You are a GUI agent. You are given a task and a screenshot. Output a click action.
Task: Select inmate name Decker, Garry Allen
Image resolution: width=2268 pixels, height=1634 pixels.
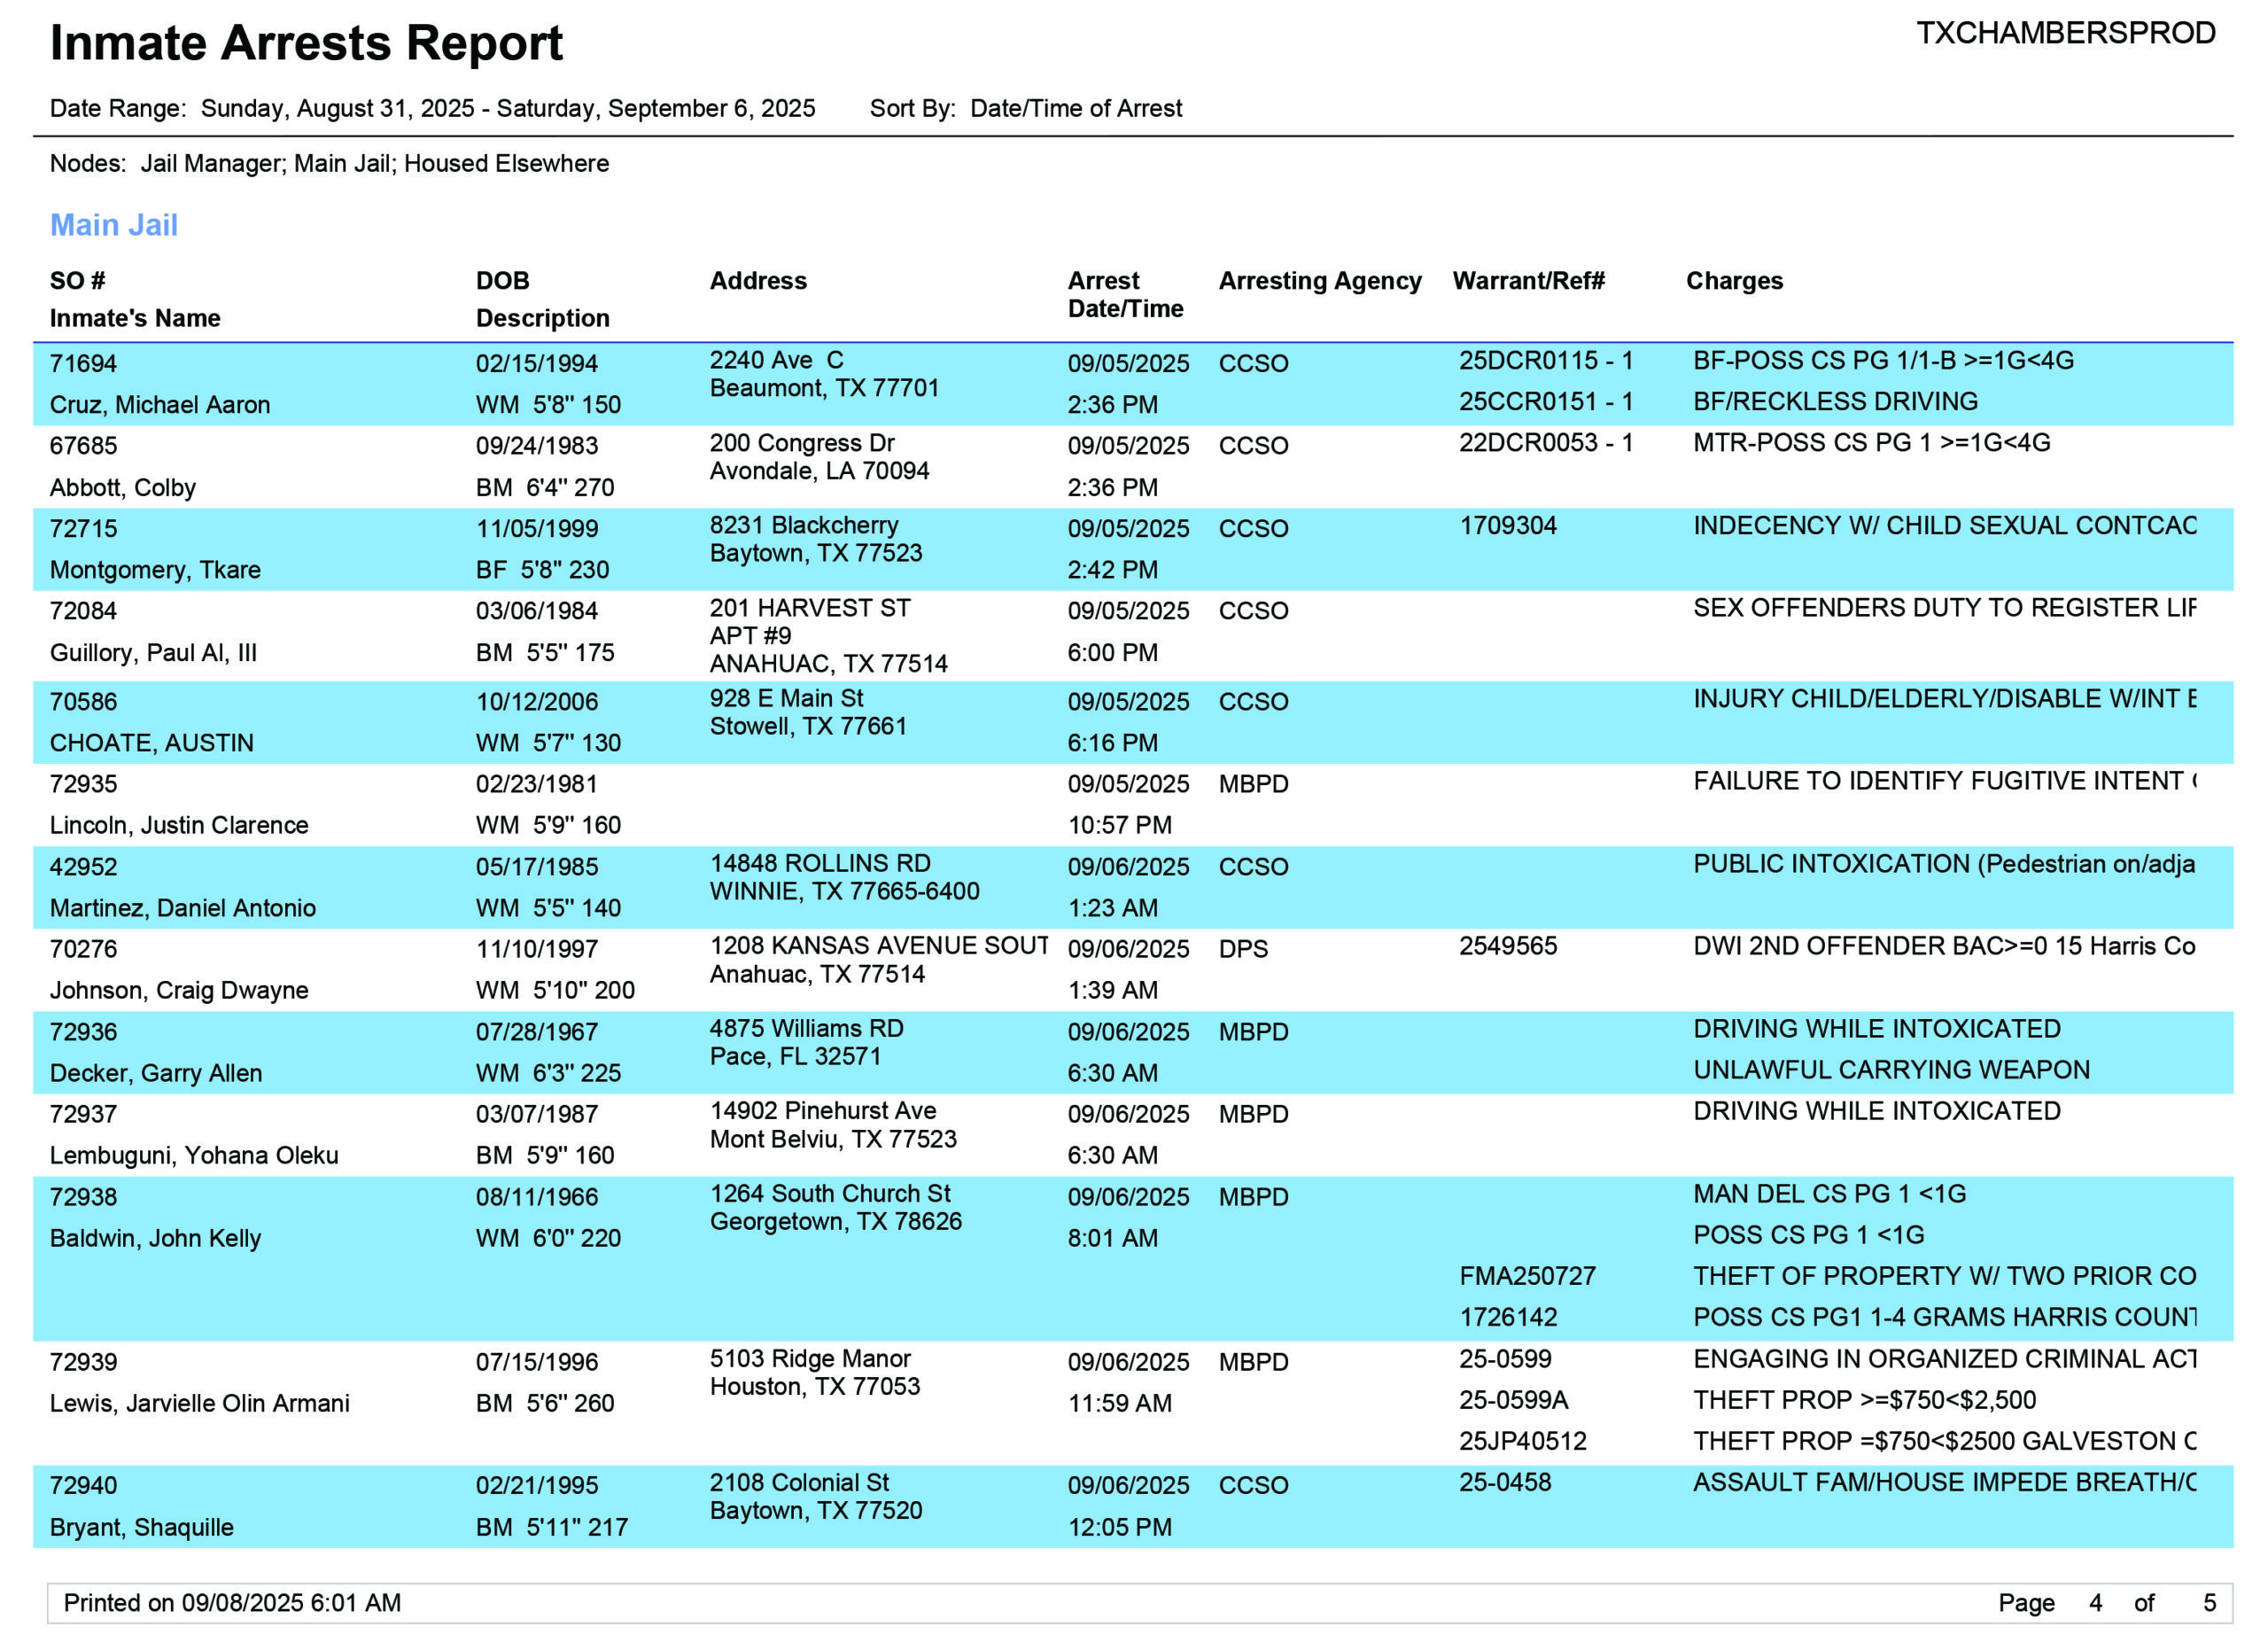tap(156, 1072)
